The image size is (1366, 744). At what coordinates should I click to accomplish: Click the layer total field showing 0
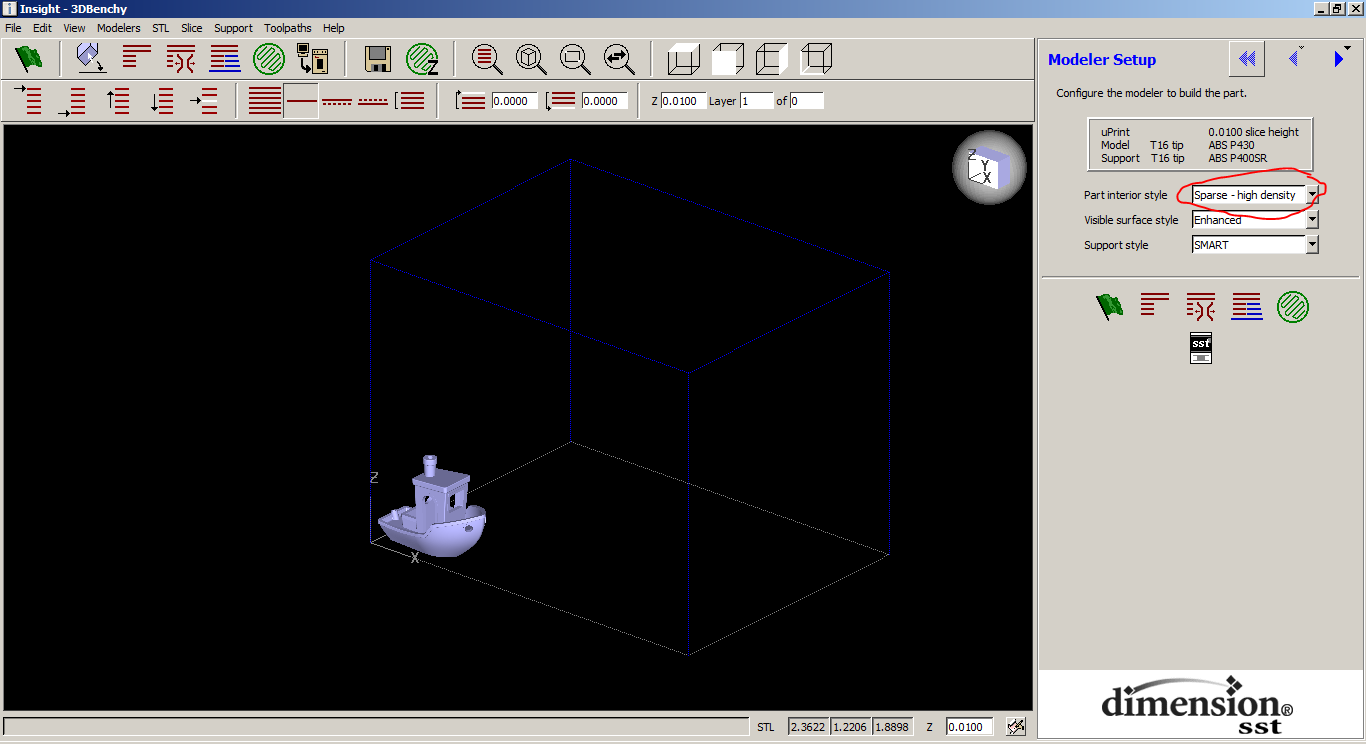[x=807, y=101]
